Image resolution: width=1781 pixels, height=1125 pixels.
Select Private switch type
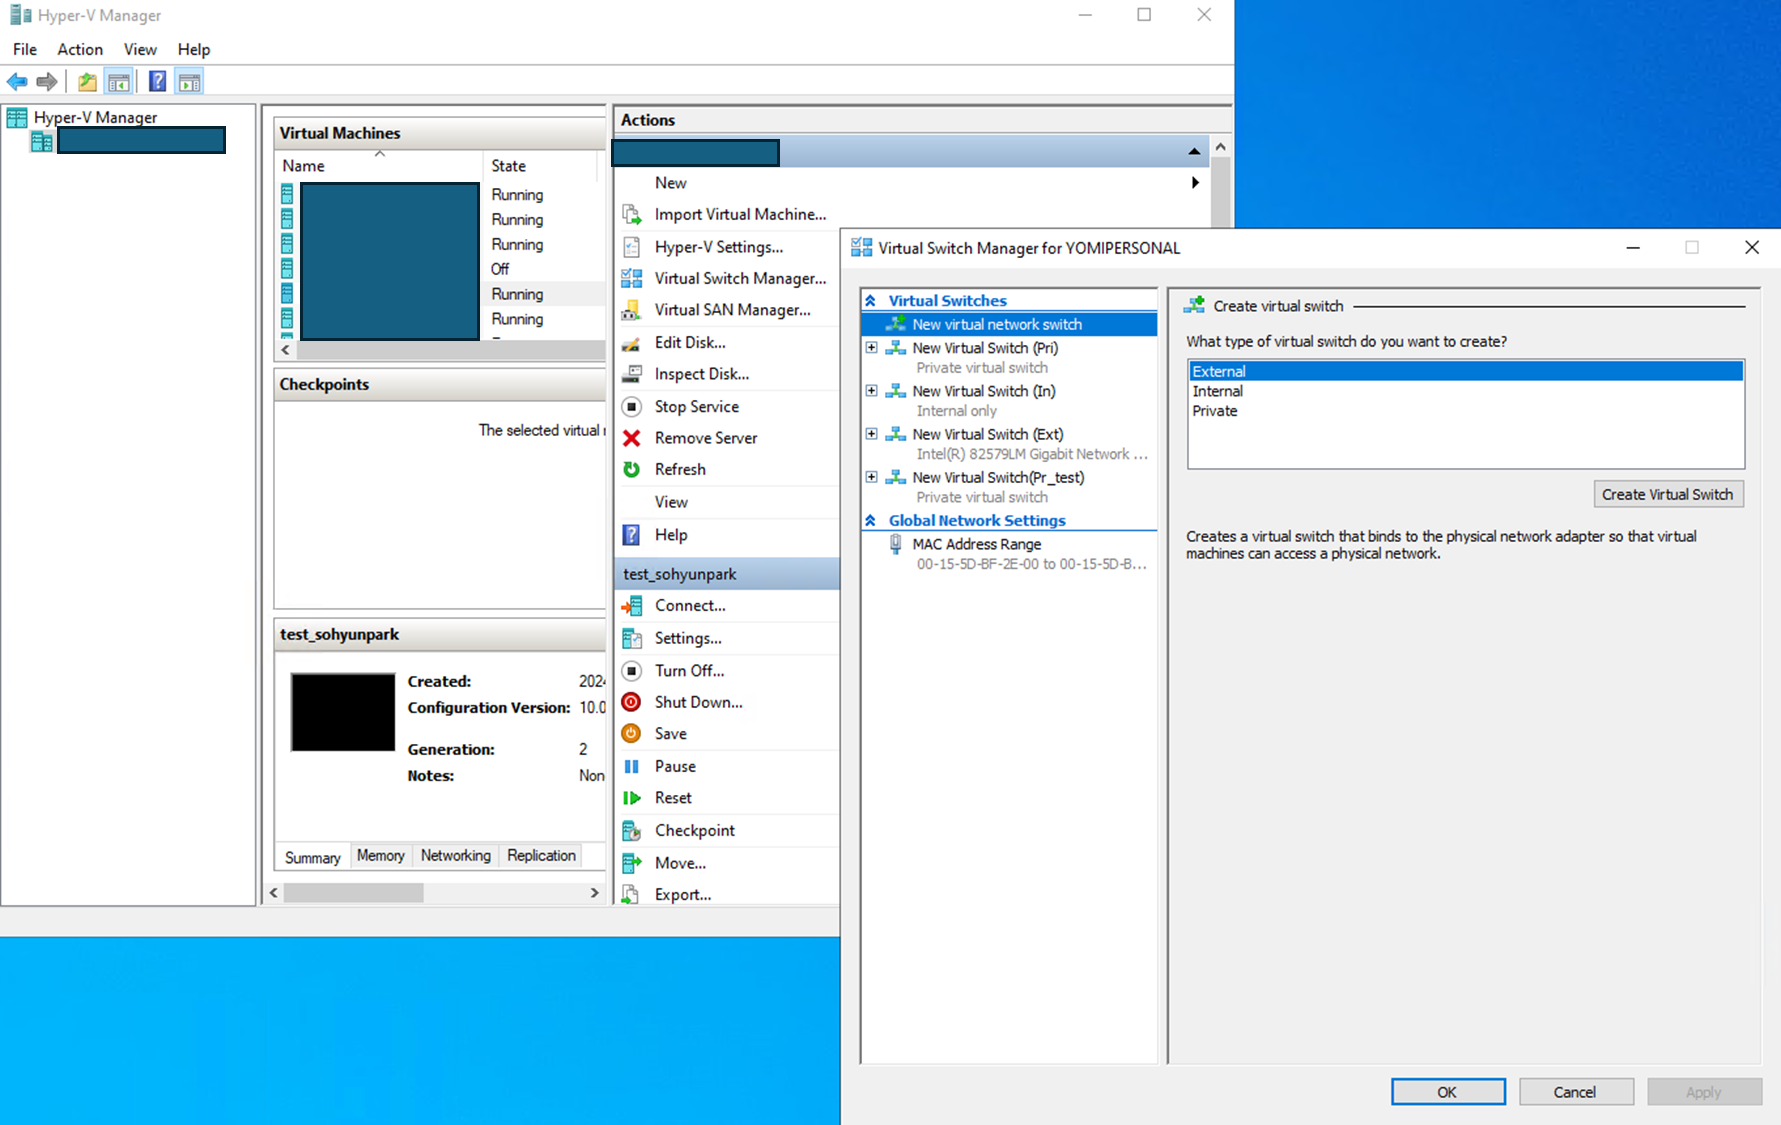[1465, 411]
